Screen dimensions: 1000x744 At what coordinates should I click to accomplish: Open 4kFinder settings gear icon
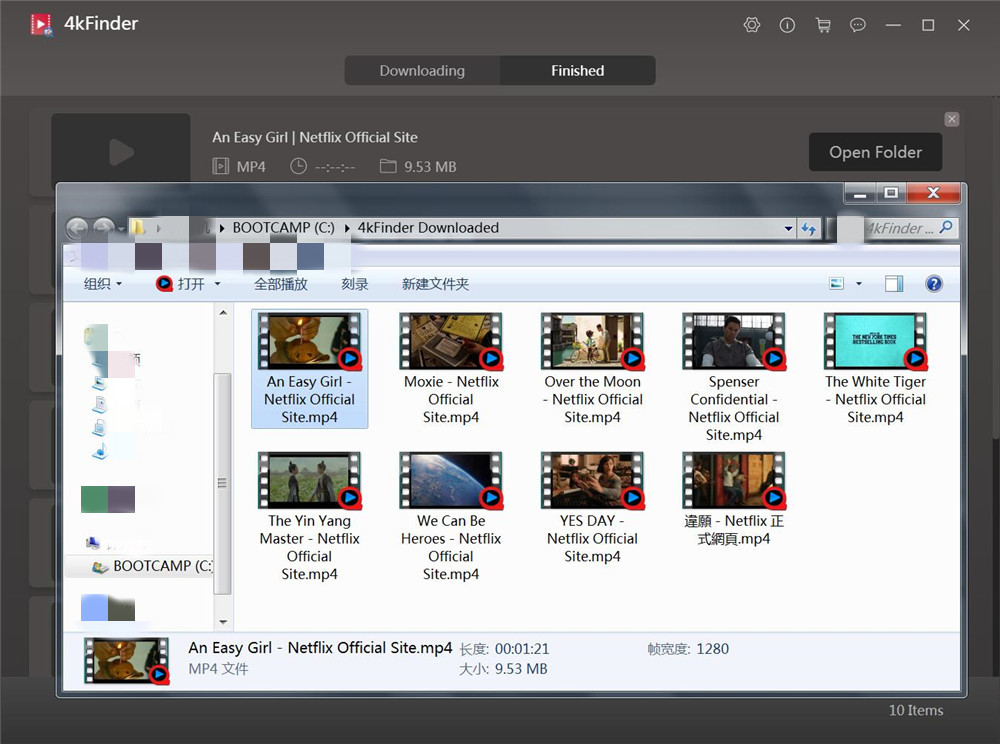[x=752, y=25]
